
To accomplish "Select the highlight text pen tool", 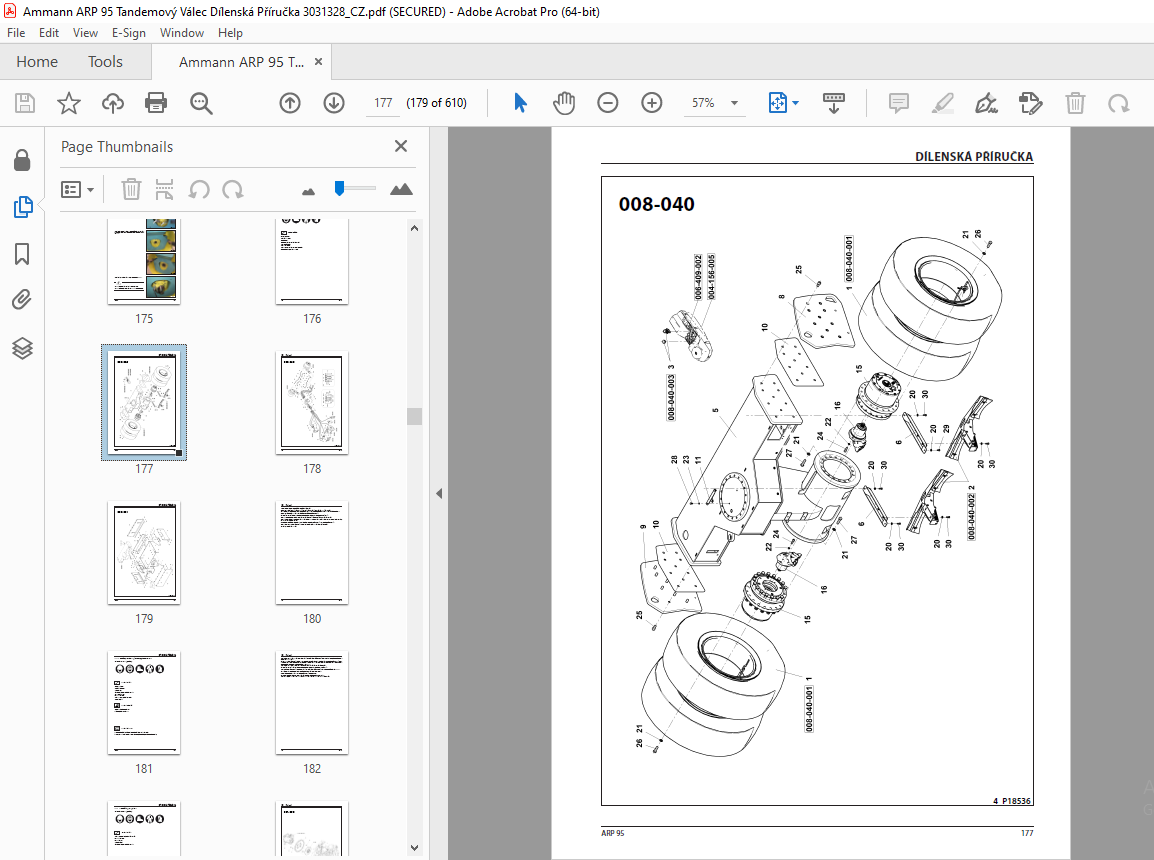I will 943,103.
